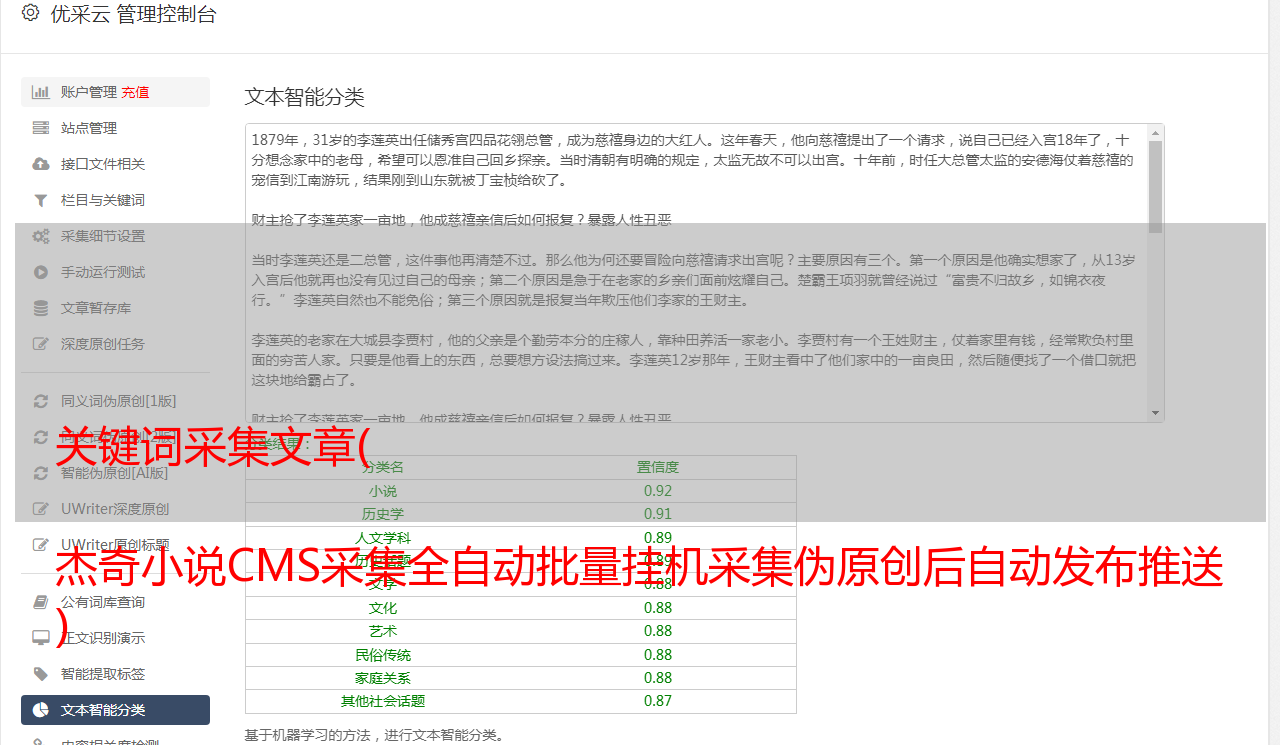Select the 文化 category cell
The height and width of the screenshot is (745, 1280).
pyautogui.click(x=383, y=608)
